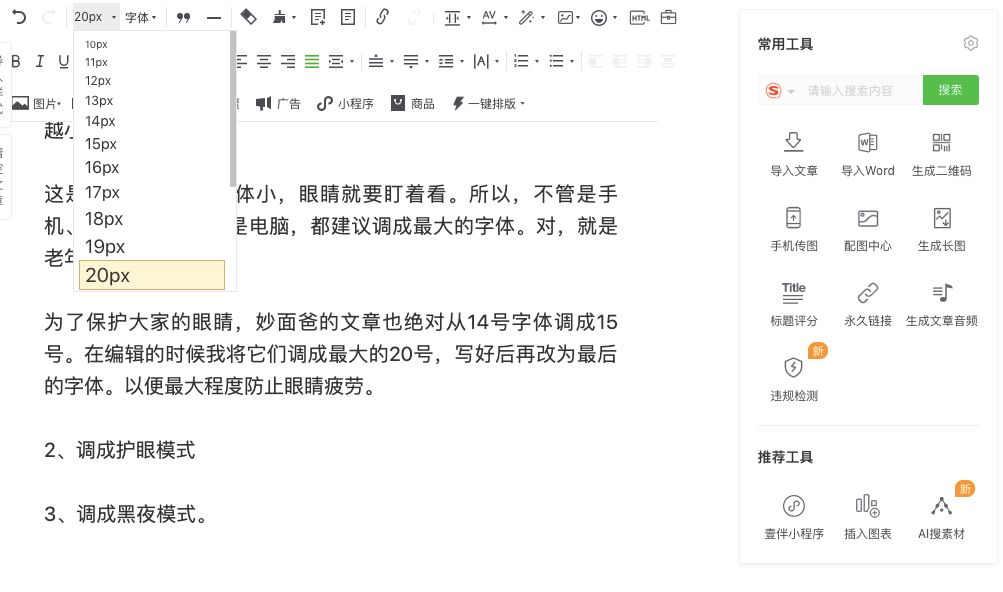
Task: Open the 一键排版 one-click layout dropdown
Action: pos(489,104)
